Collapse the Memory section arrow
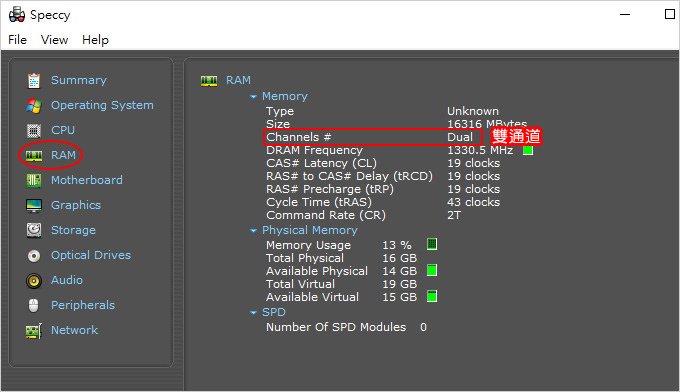This screenshot has width=680, height=392. (x=254, y=97)
